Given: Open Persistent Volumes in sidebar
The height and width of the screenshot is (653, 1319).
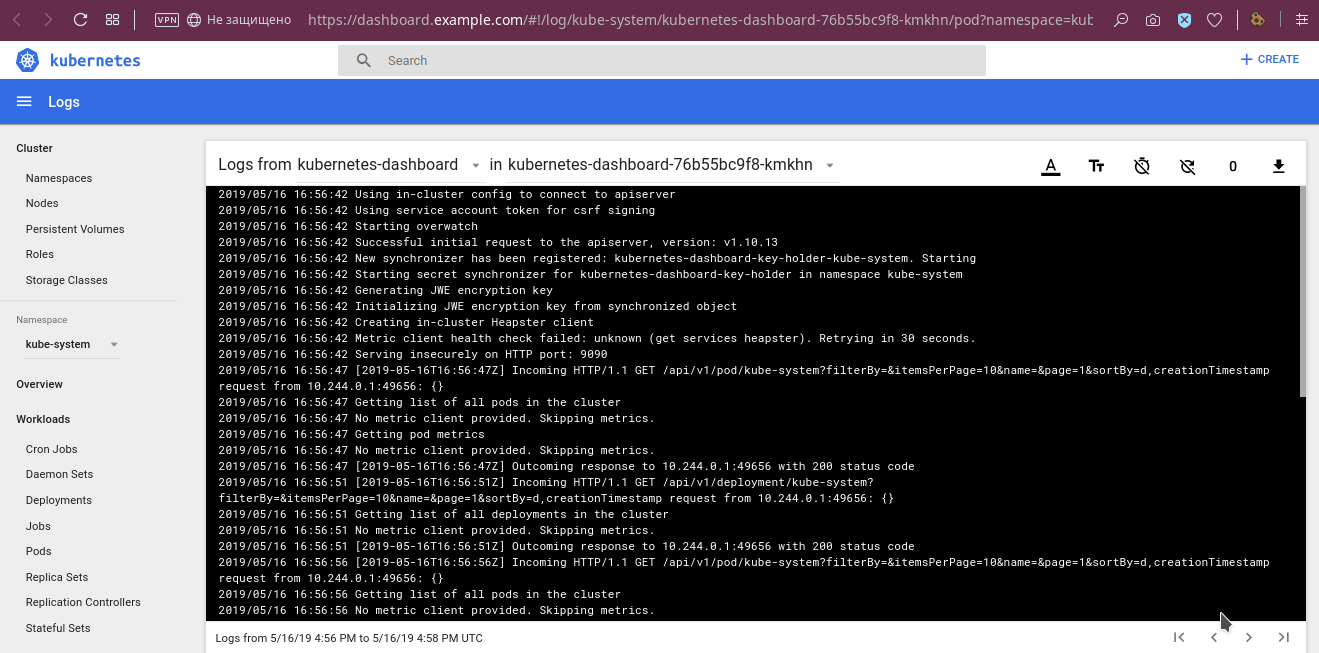Looking at the screenshot, I should coord(75,229).
